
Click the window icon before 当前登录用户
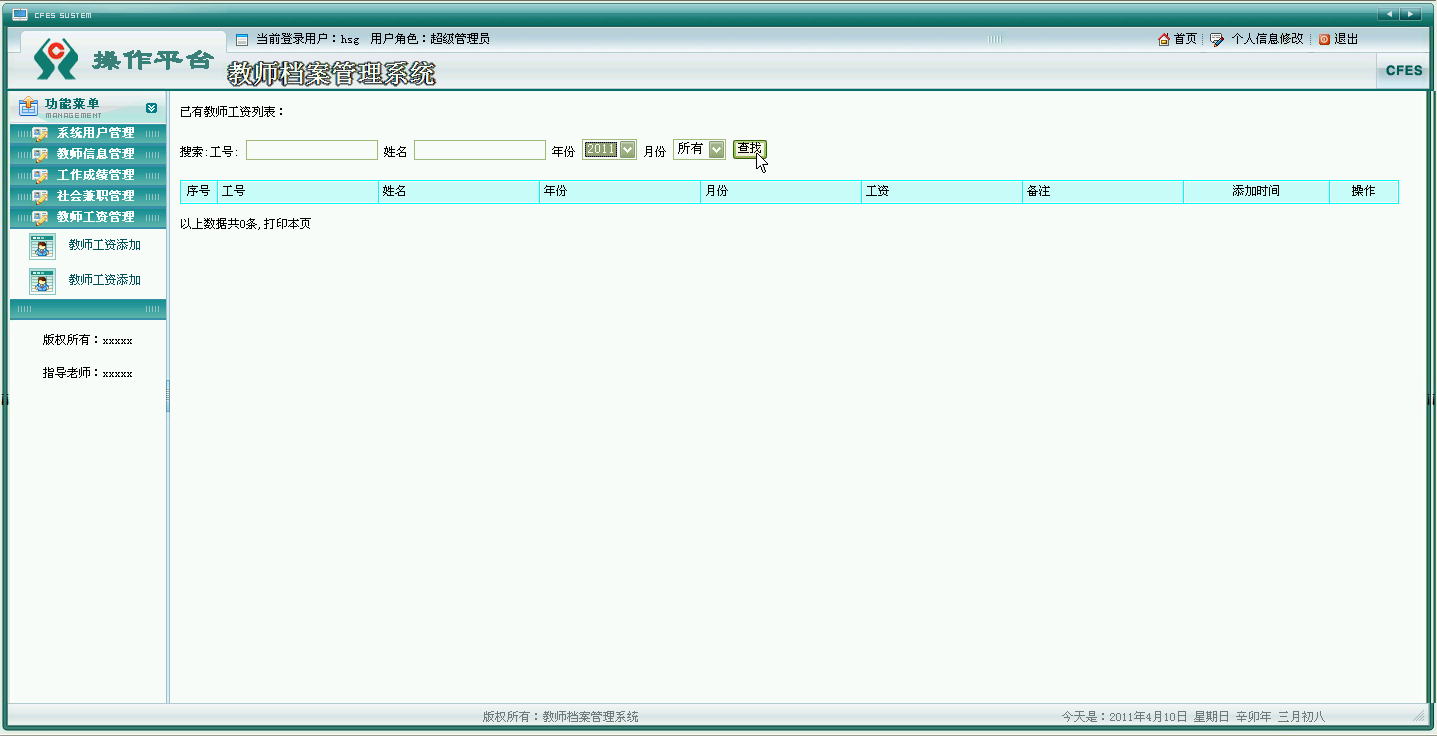242,40
